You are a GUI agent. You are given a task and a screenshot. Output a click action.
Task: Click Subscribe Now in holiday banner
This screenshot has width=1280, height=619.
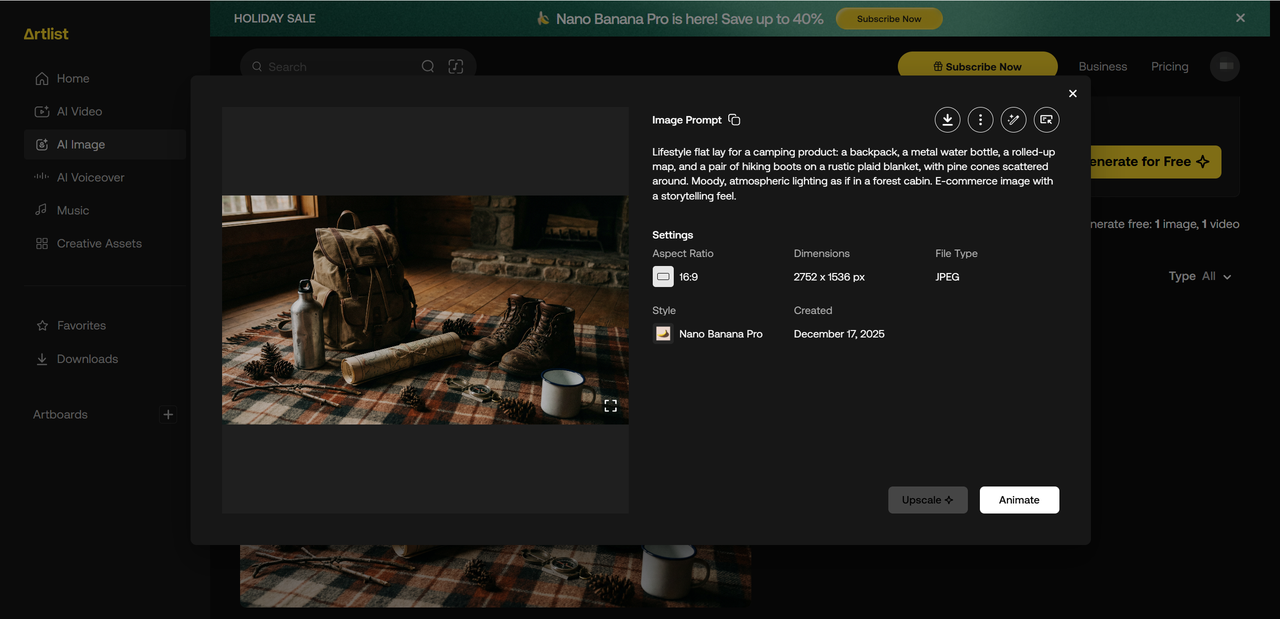[x=889, y=19]
